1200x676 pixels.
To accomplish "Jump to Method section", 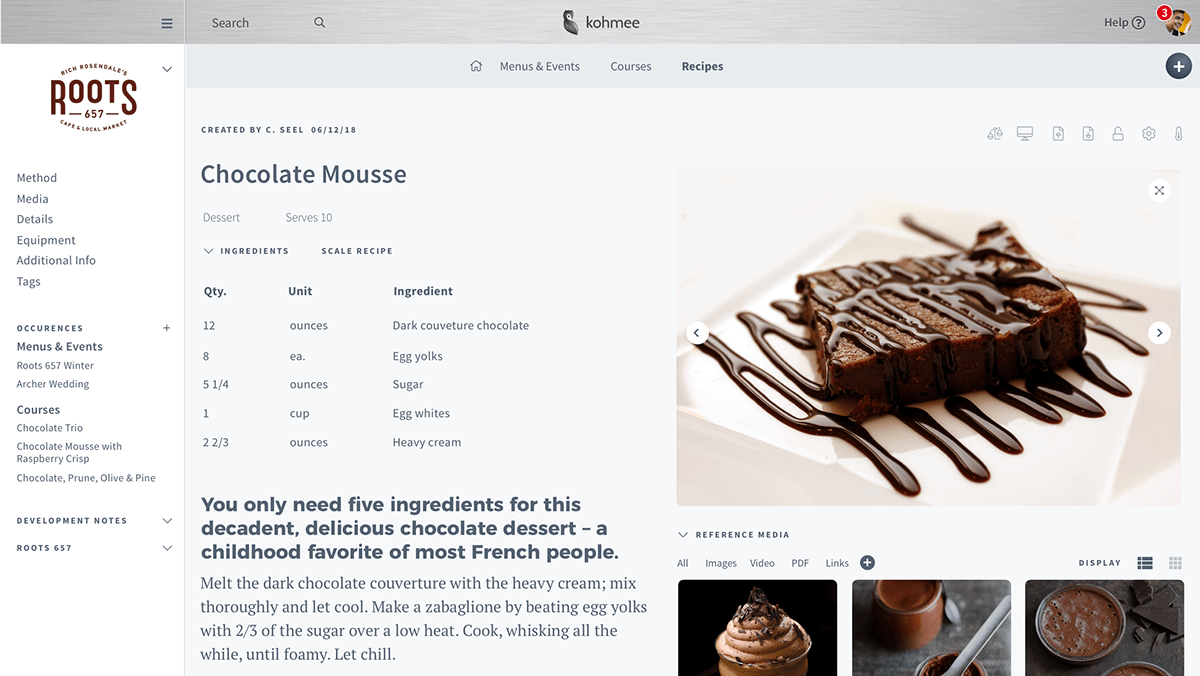I will [x=37, y=178].
